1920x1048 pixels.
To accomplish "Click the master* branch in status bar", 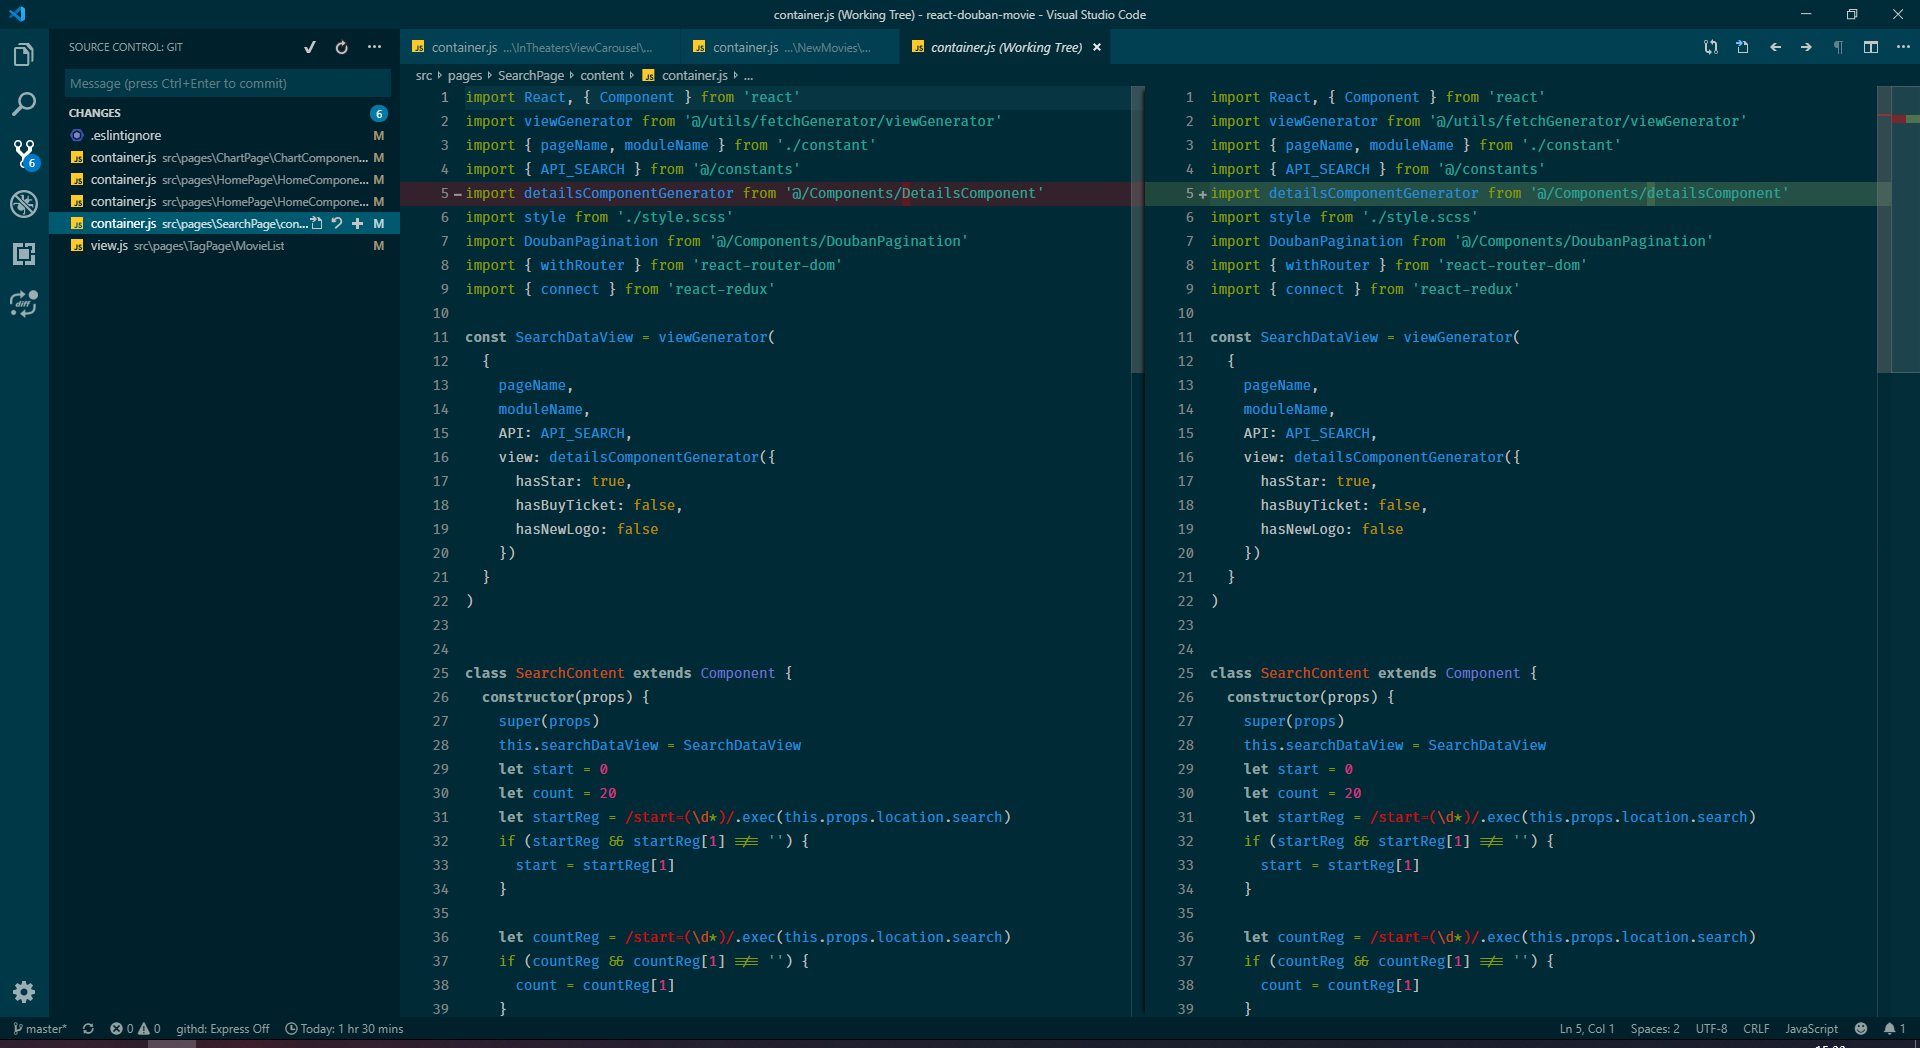I will coord(40,1029).
